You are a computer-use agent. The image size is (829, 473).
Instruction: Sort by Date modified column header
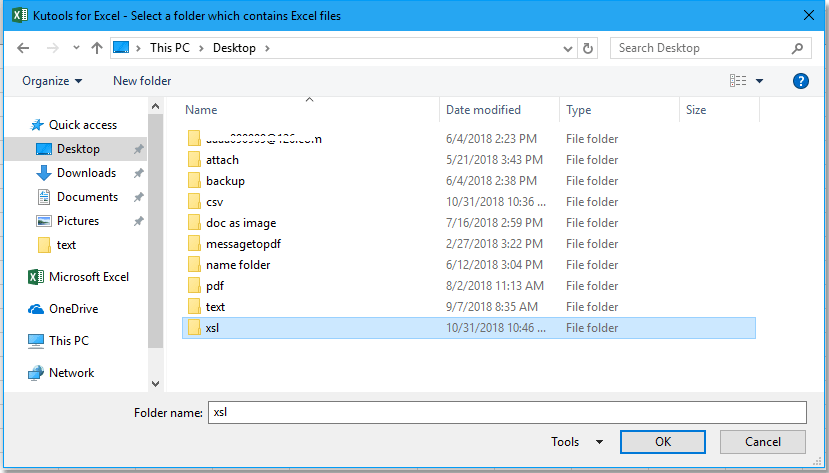483,110
